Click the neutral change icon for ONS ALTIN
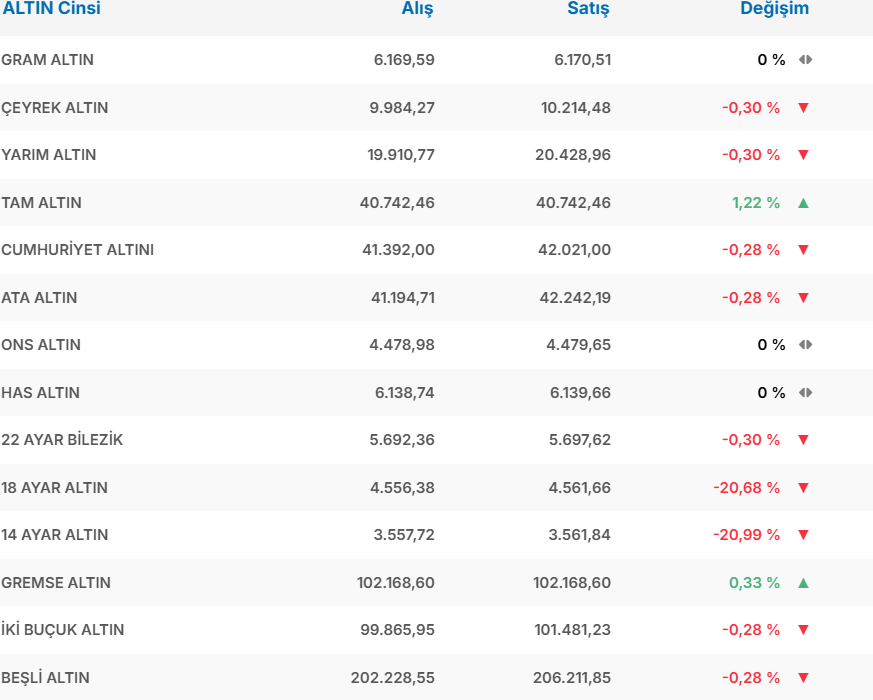 (x=805, y=345)
